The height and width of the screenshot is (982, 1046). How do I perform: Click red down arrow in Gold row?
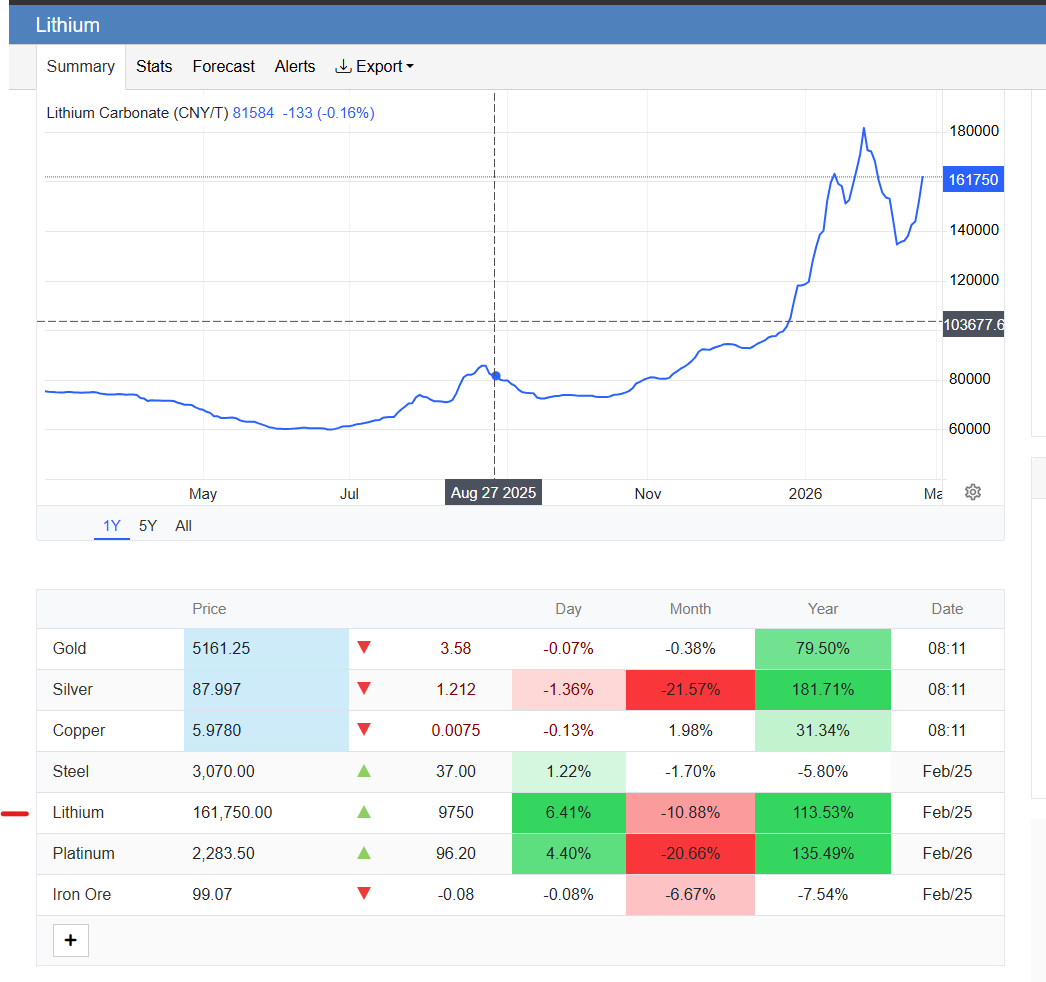[364, 648]
